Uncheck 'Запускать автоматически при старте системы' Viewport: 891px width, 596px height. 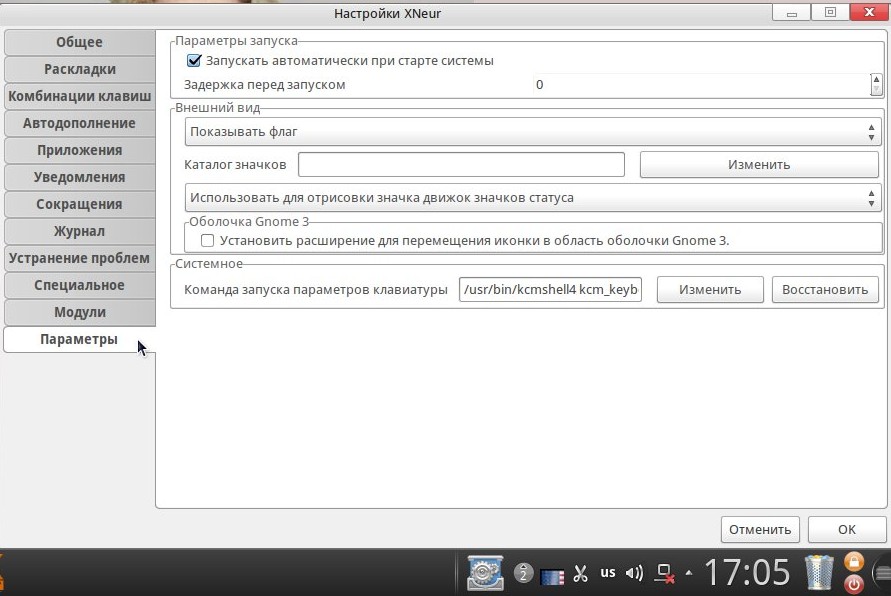coord(195,61)
